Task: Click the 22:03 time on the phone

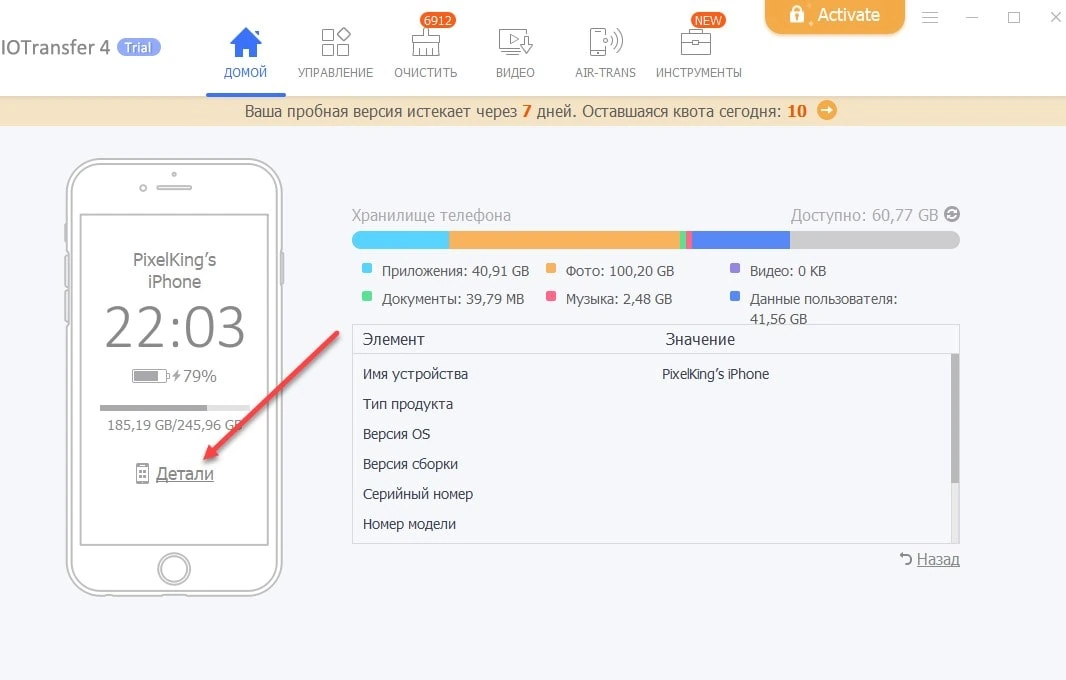Action: (175, 327)
